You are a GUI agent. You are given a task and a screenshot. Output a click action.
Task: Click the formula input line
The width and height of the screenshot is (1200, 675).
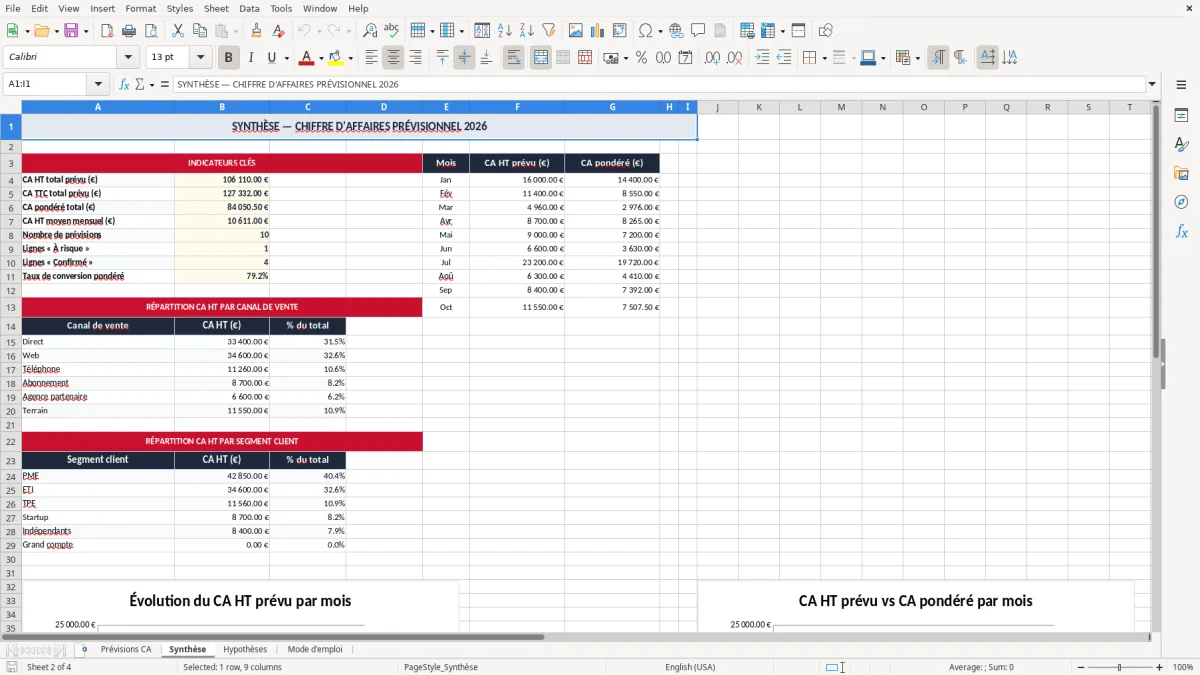pos(659,85)
